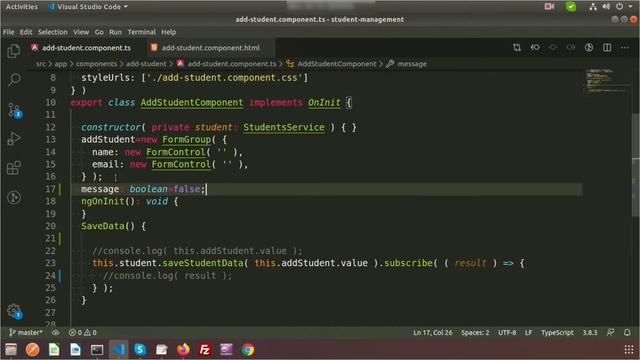Open the Files manager from the dock
Image resolution: width=640 pixels, height=360 pixels.
click(11, 350)
